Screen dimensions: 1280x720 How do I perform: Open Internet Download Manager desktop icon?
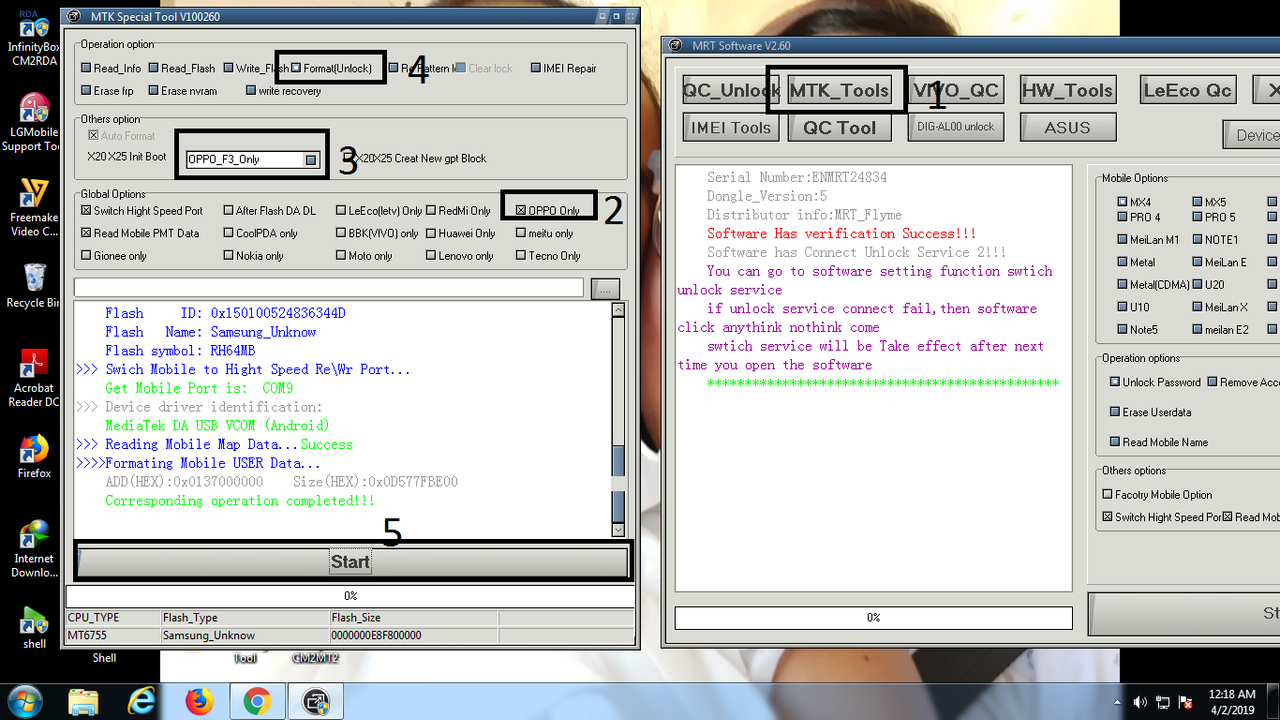pos(33,548)
